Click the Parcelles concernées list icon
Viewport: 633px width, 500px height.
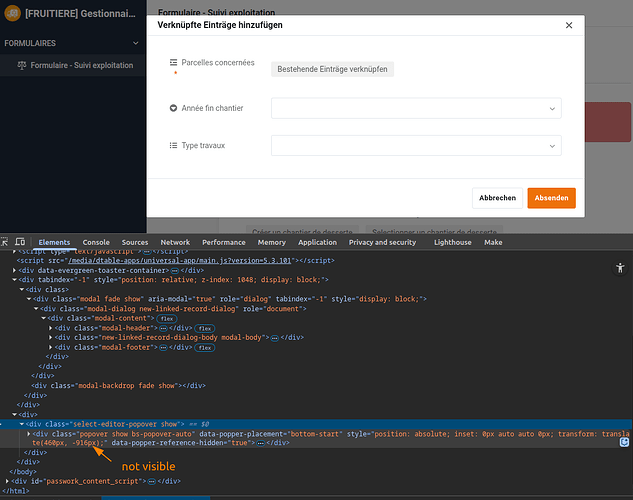tap(173, 62)
